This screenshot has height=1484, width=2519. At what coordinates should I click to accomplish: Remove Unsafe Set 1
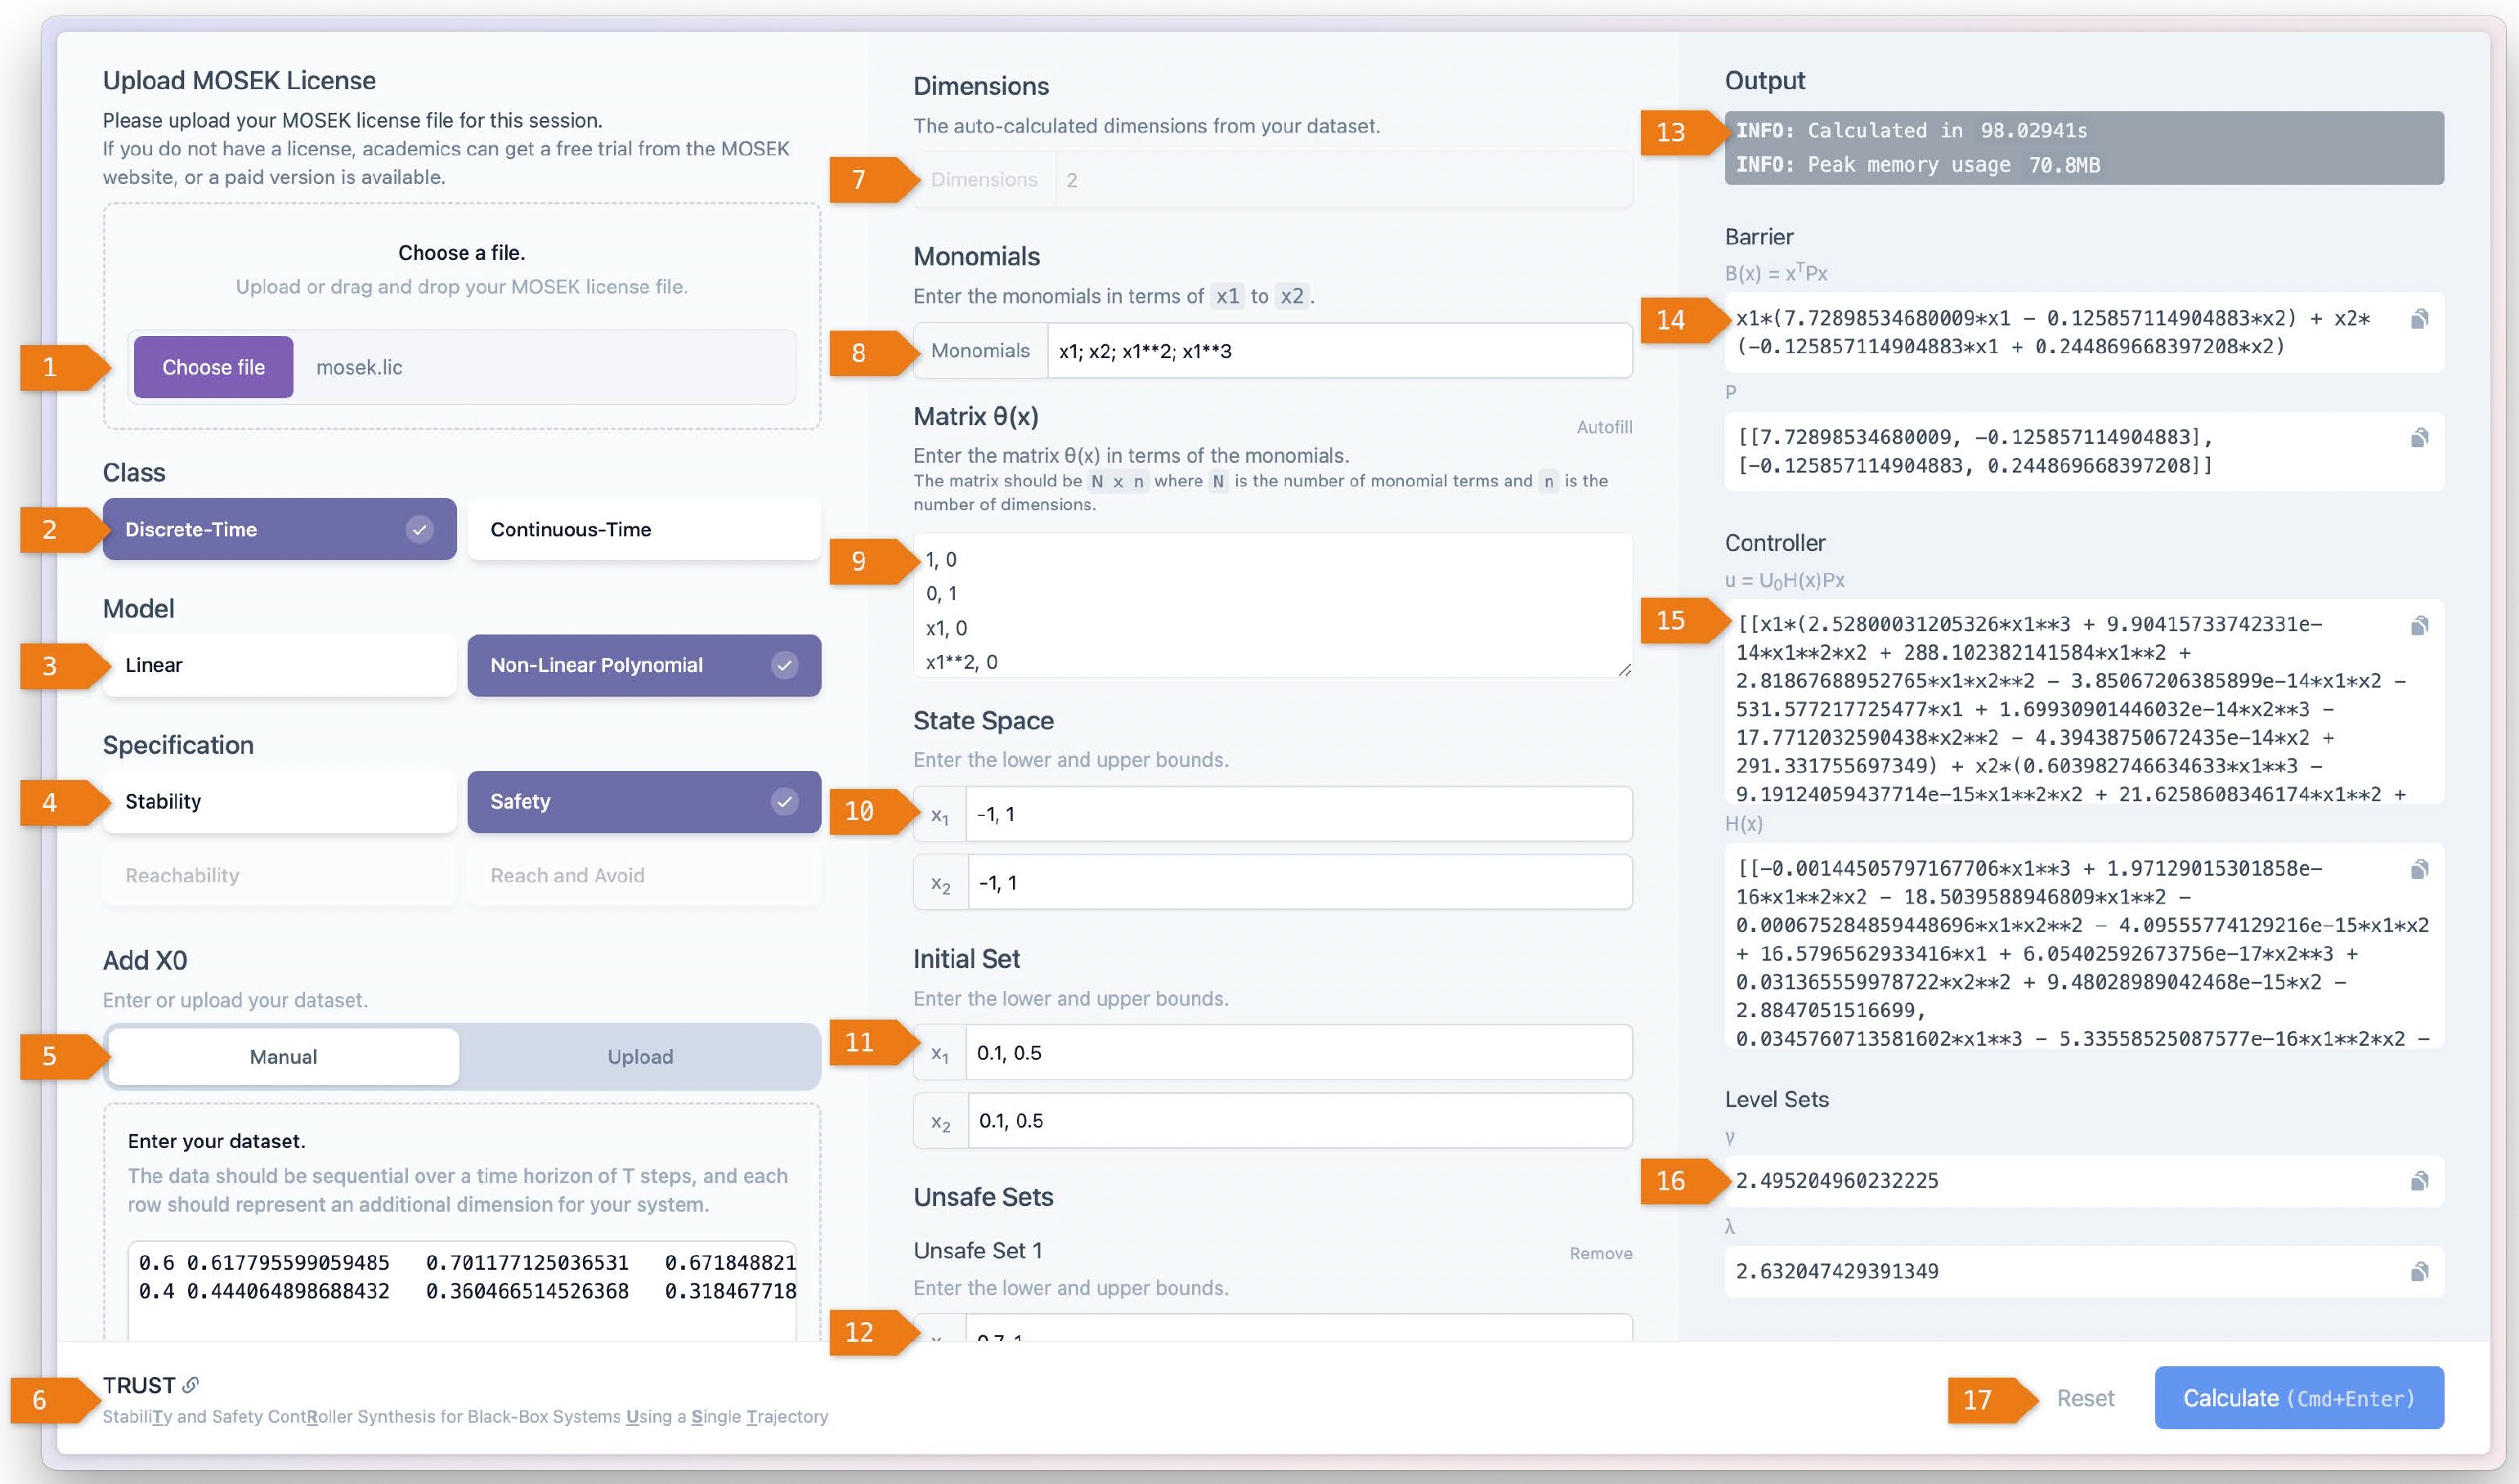[x=1600, y=1253]
